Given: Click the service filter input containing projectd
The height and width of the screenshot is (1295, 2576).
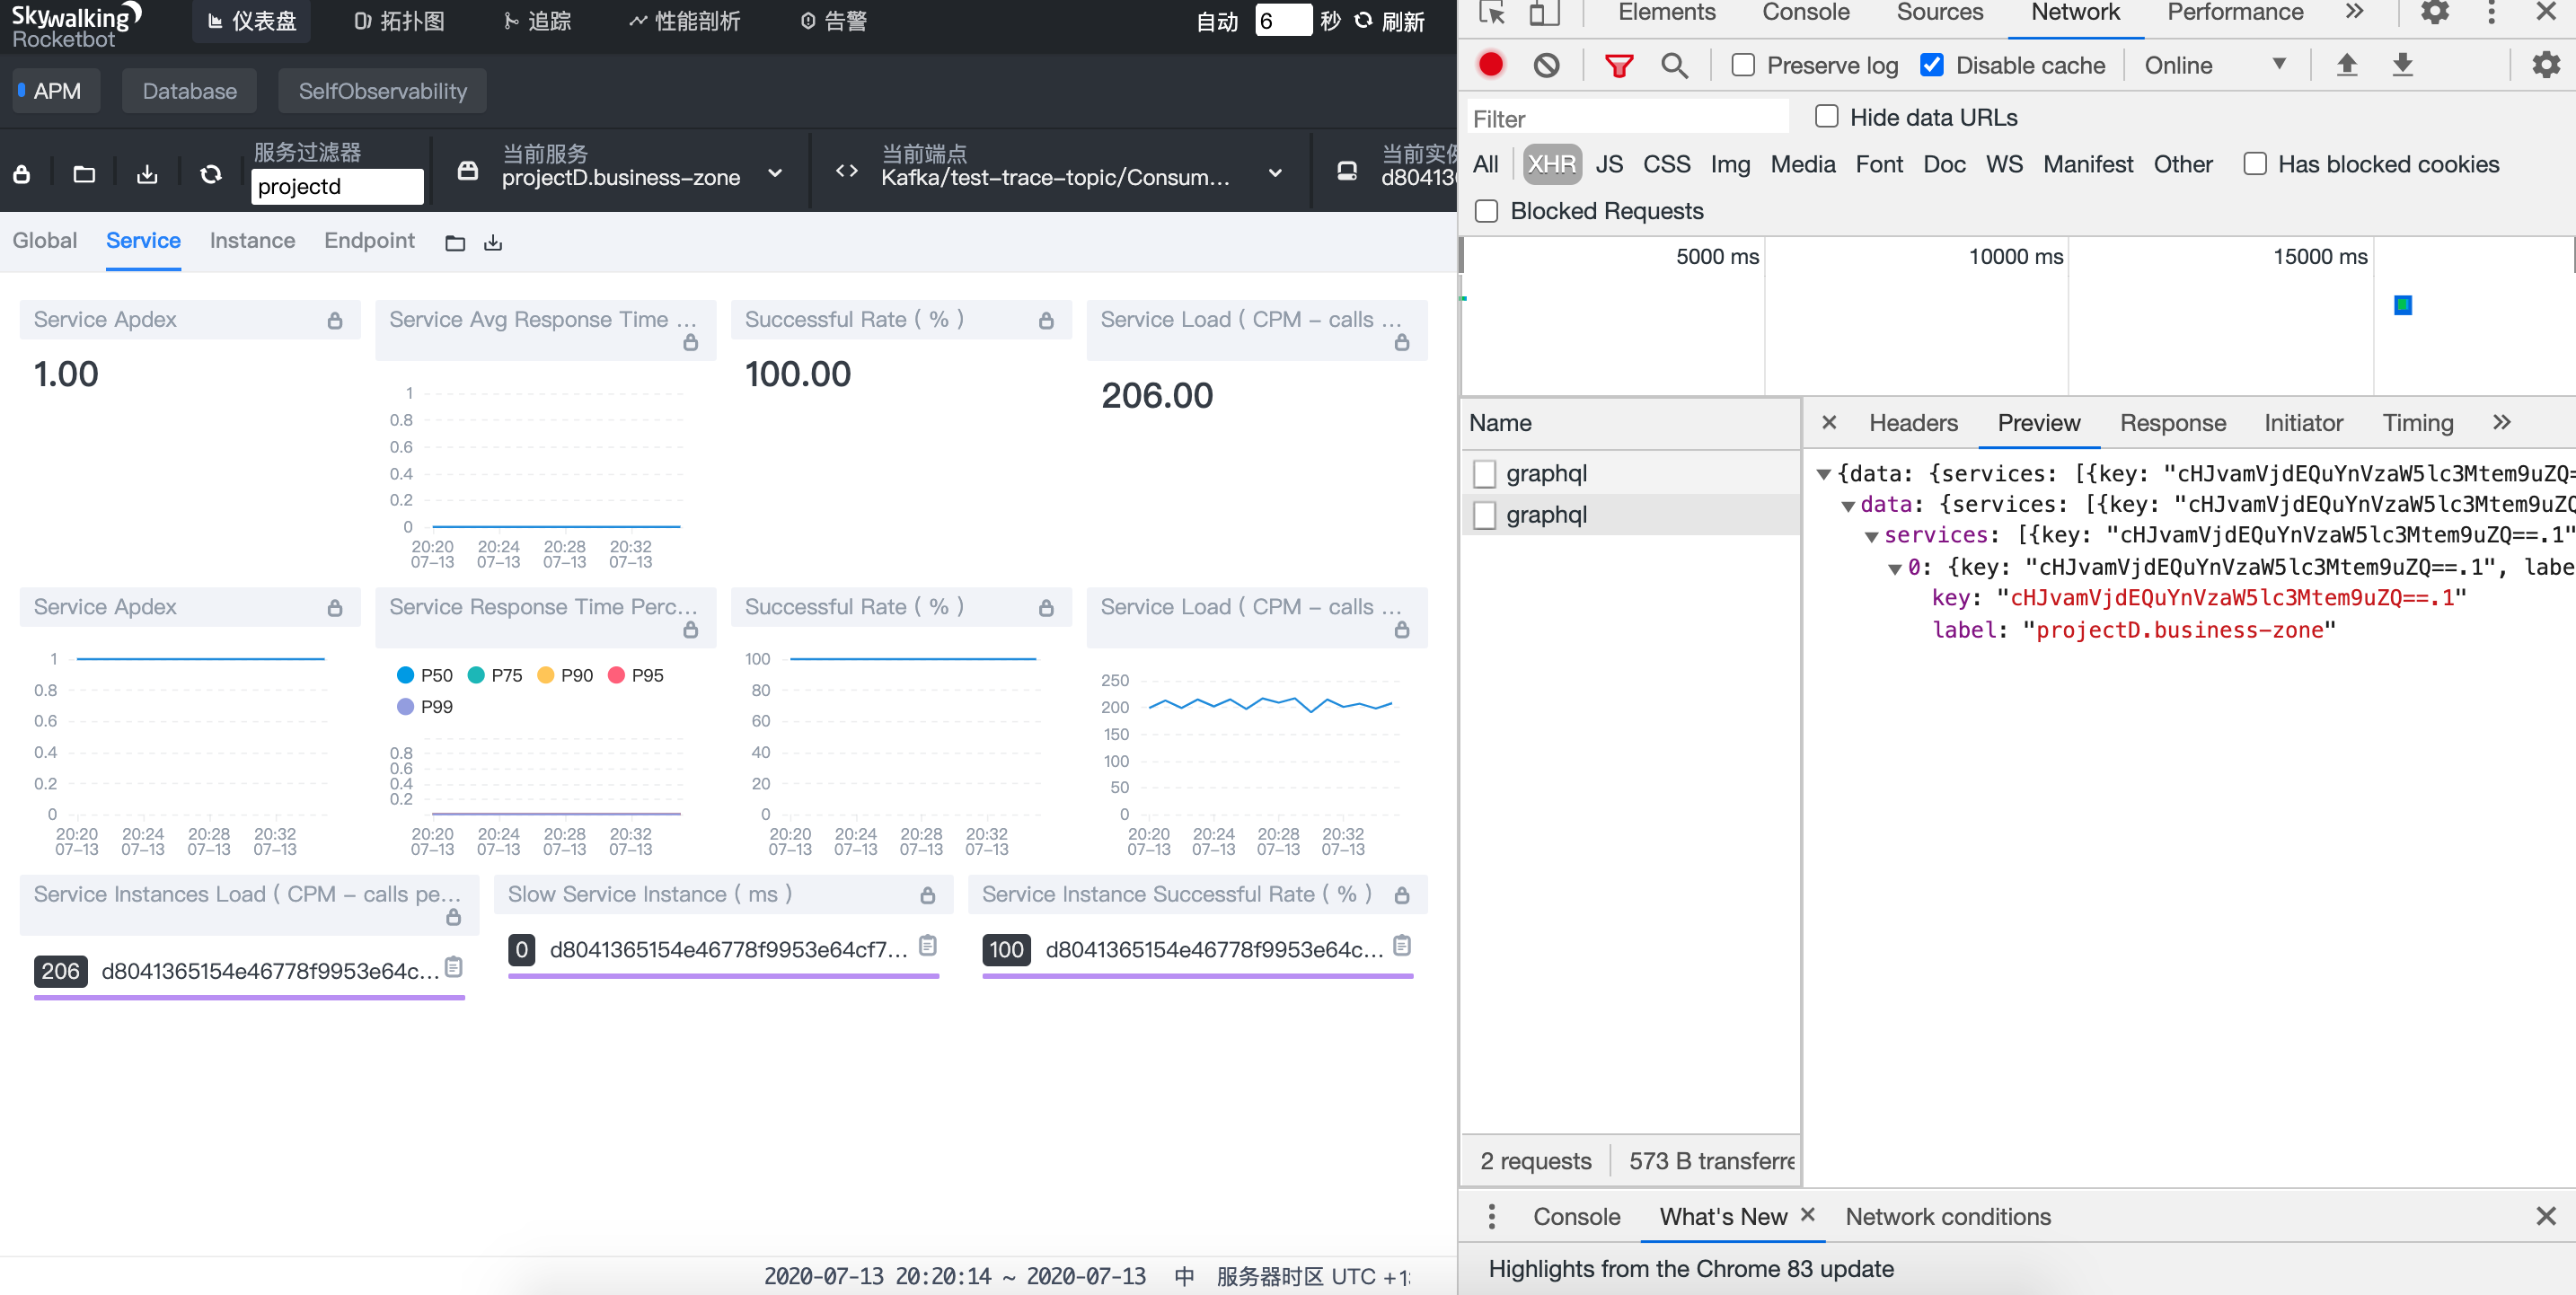Looking at the screenshot, I should tap(336, 186).
